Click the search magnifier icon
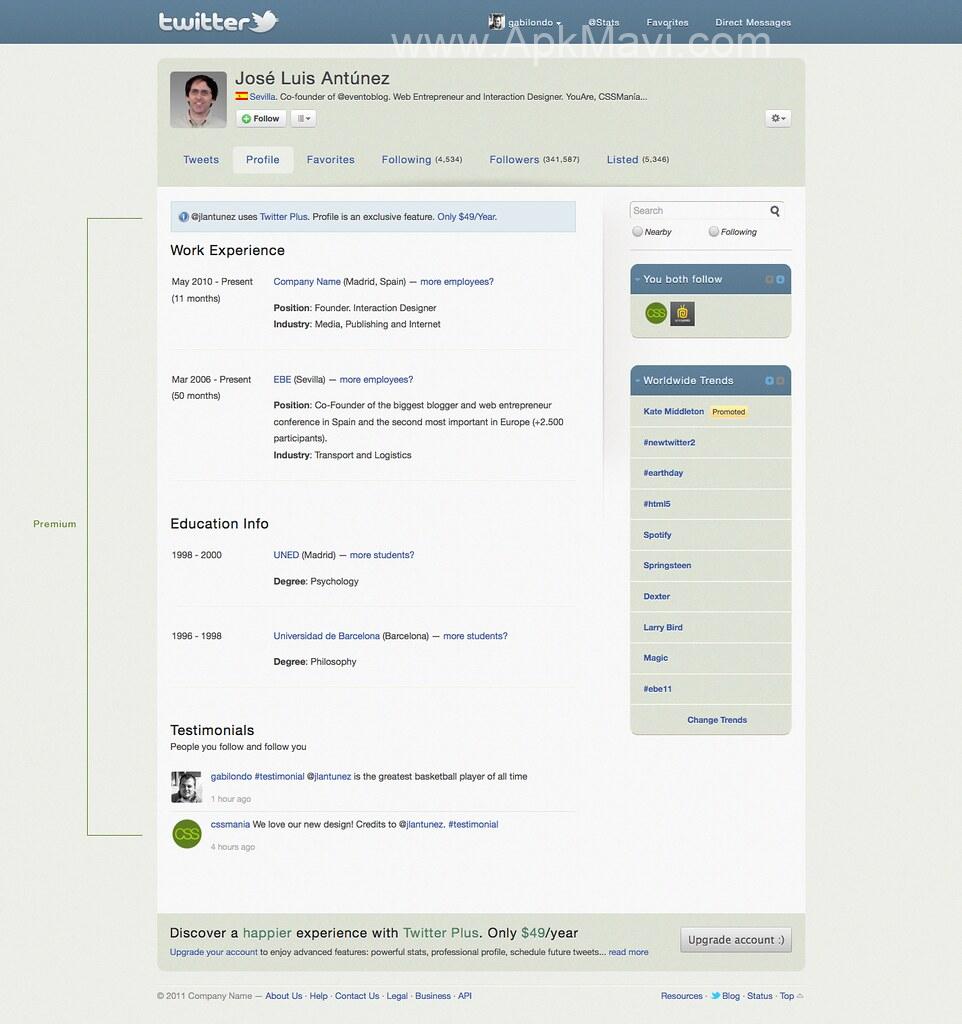Screen dimensions: 962x1024 pyautogui.click(x=775, y=211)
